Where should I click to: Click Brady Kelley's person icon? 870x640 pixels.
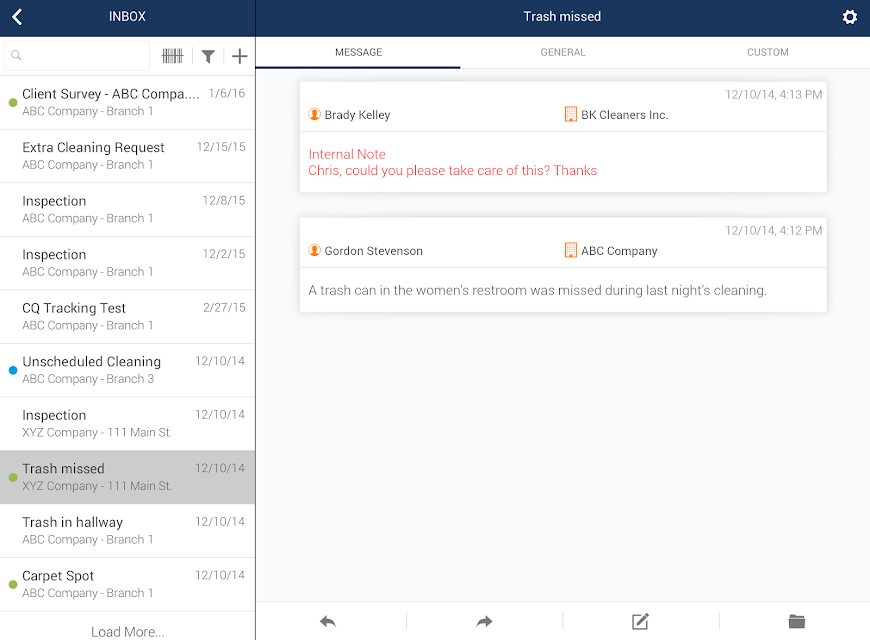(x=315, y=114)
